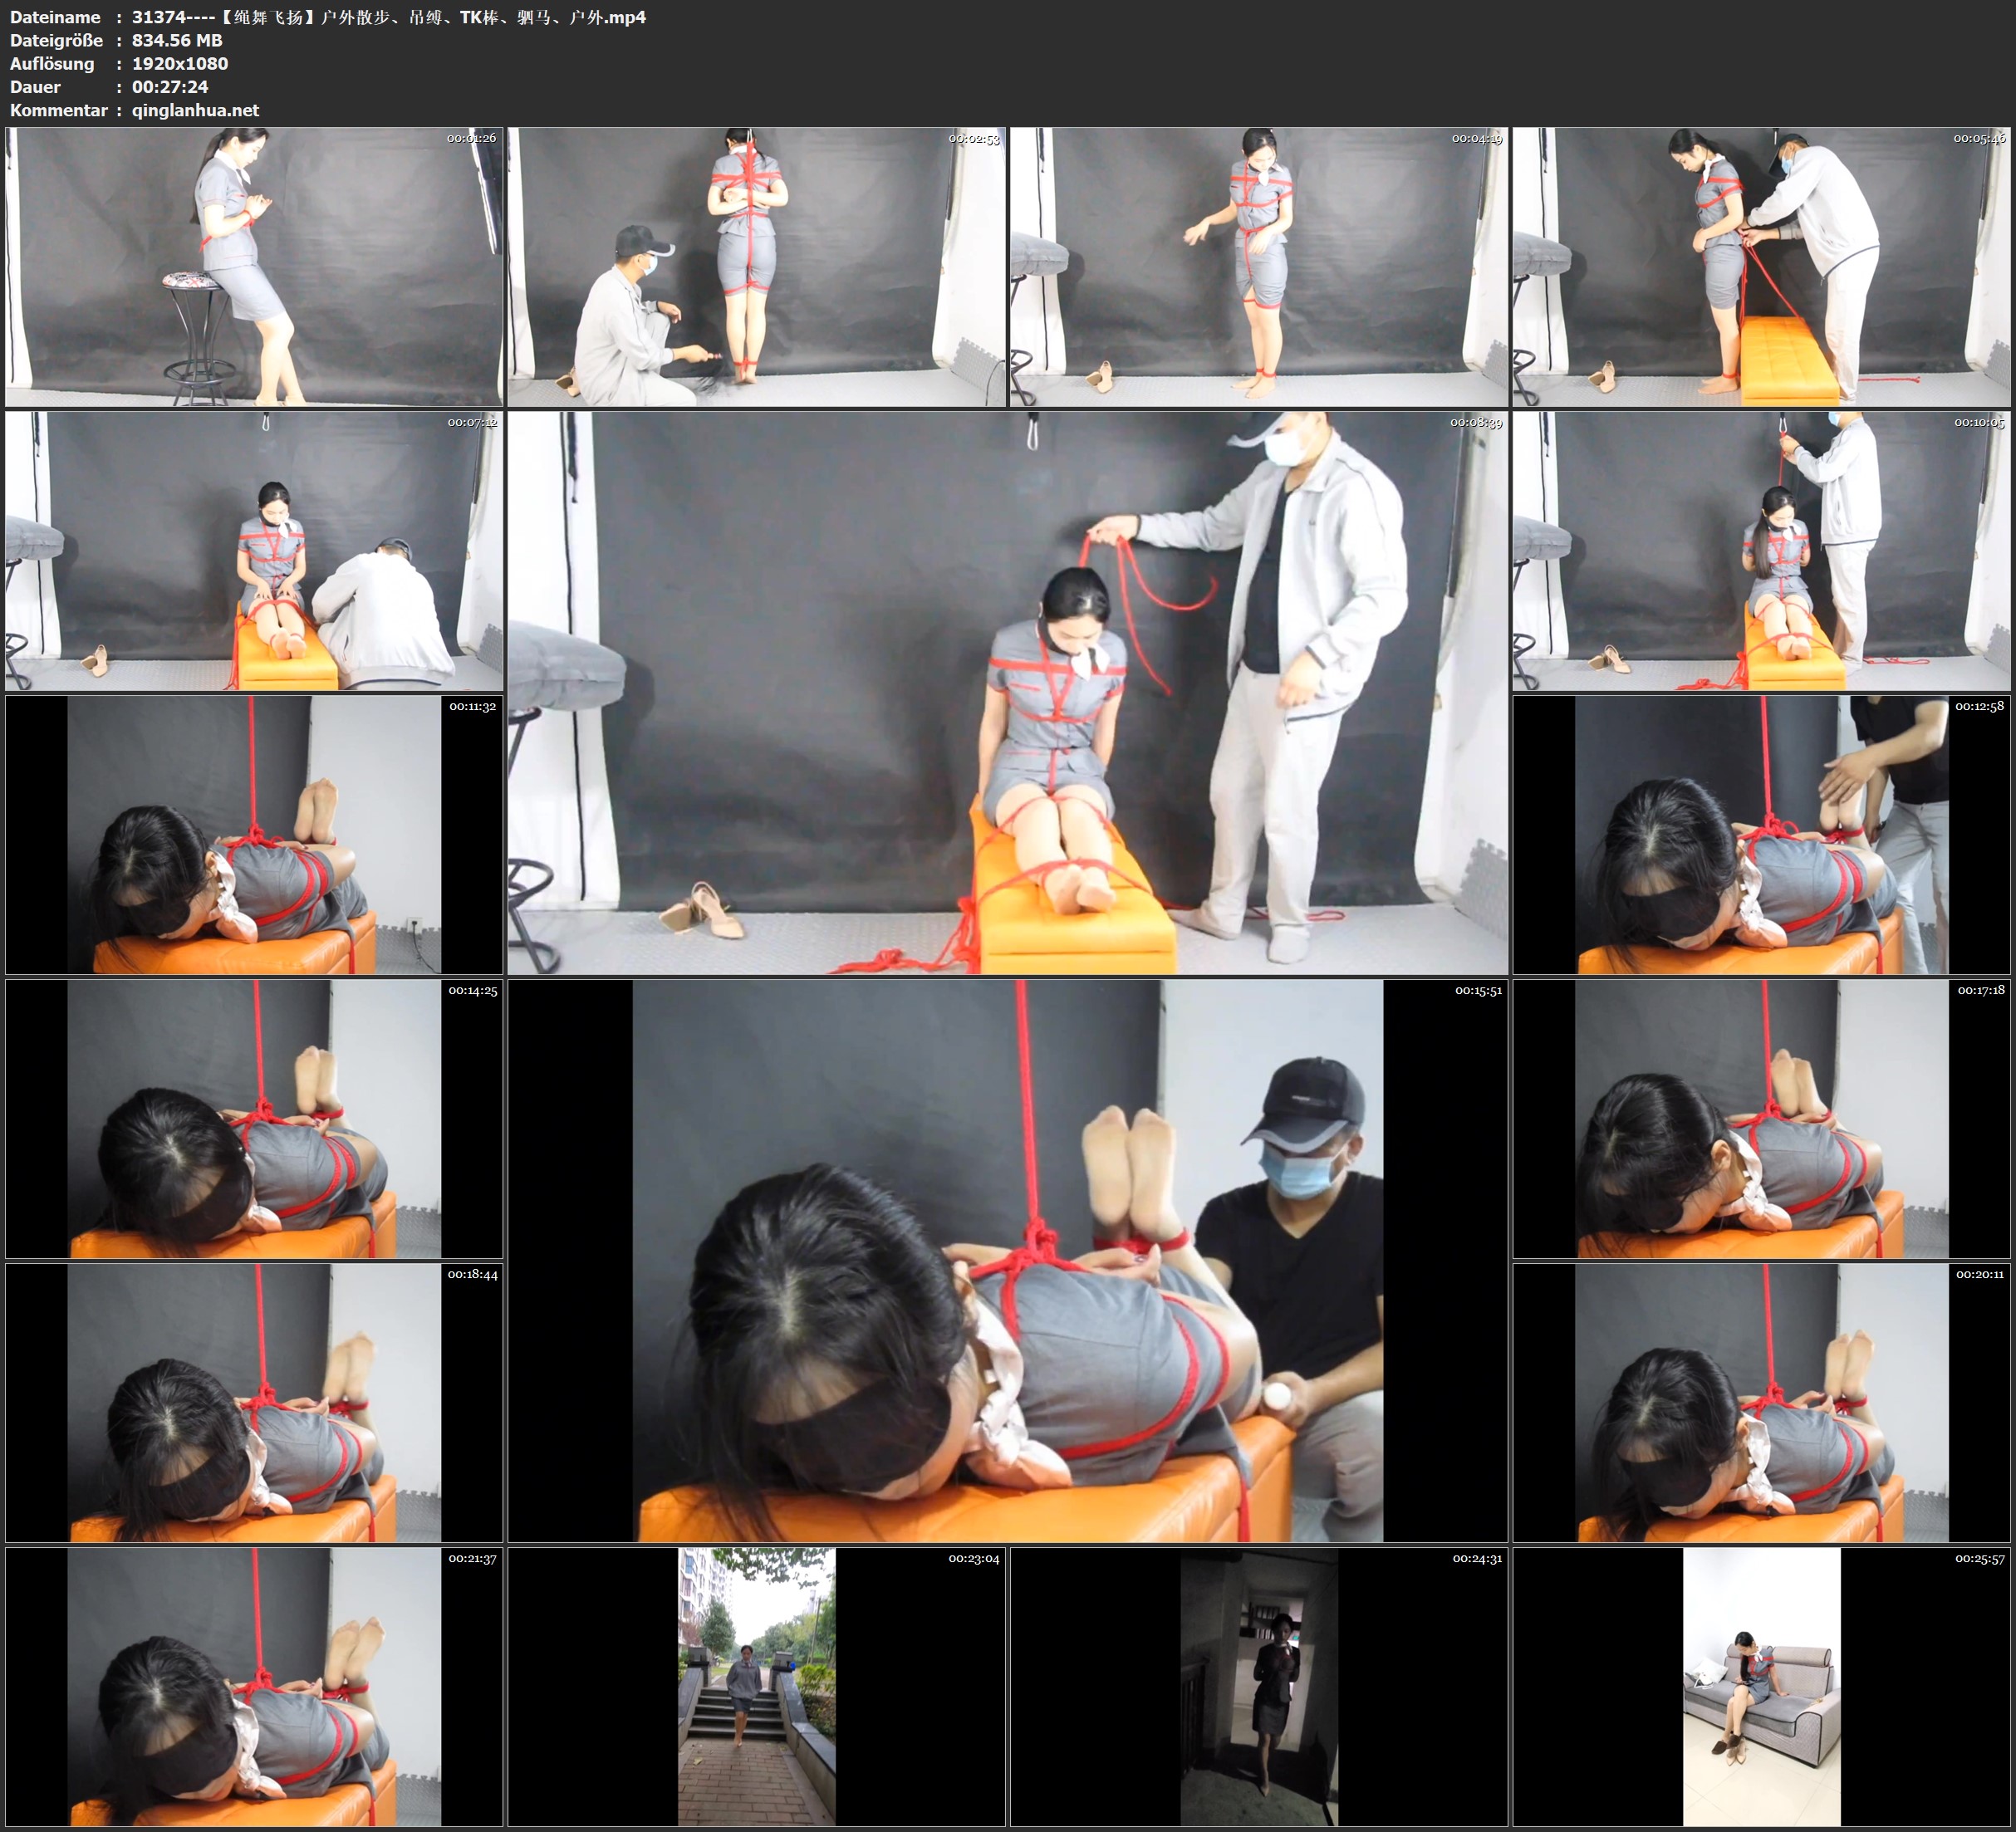Viewport: 2016px width, 1832px height.
Task: Select the thumbnail timestamped 00:02:53
Action: 756,266
